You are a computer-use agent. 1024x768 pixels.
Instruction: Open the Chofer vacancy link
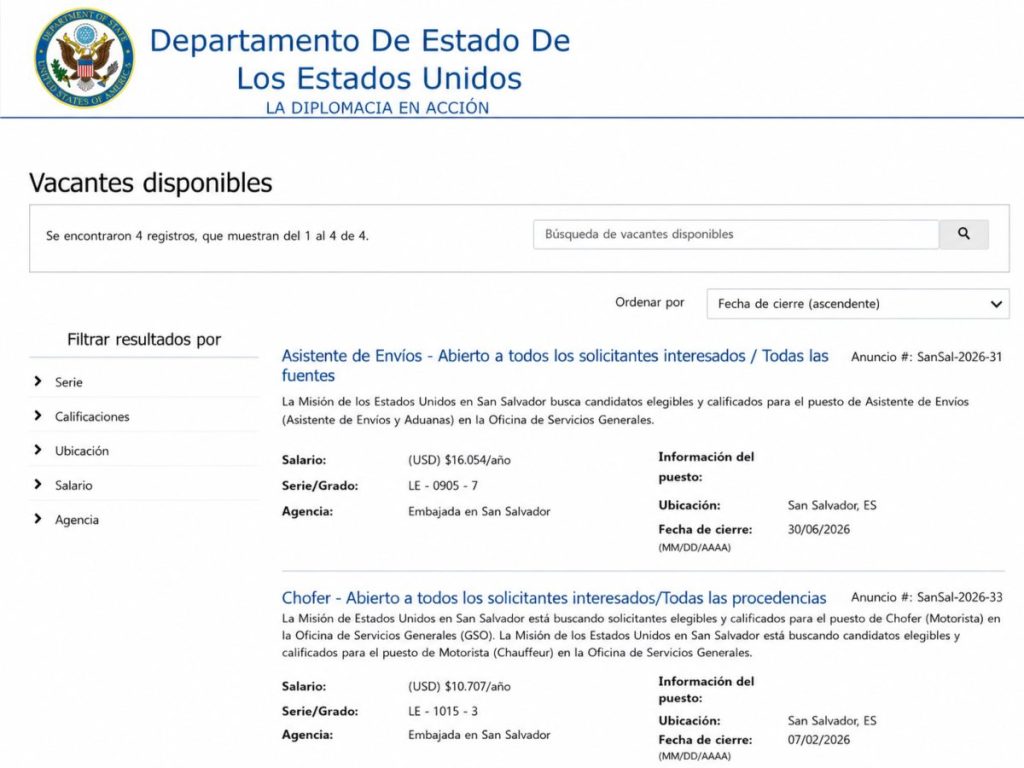pyautogui.click(x=554, y=598)
